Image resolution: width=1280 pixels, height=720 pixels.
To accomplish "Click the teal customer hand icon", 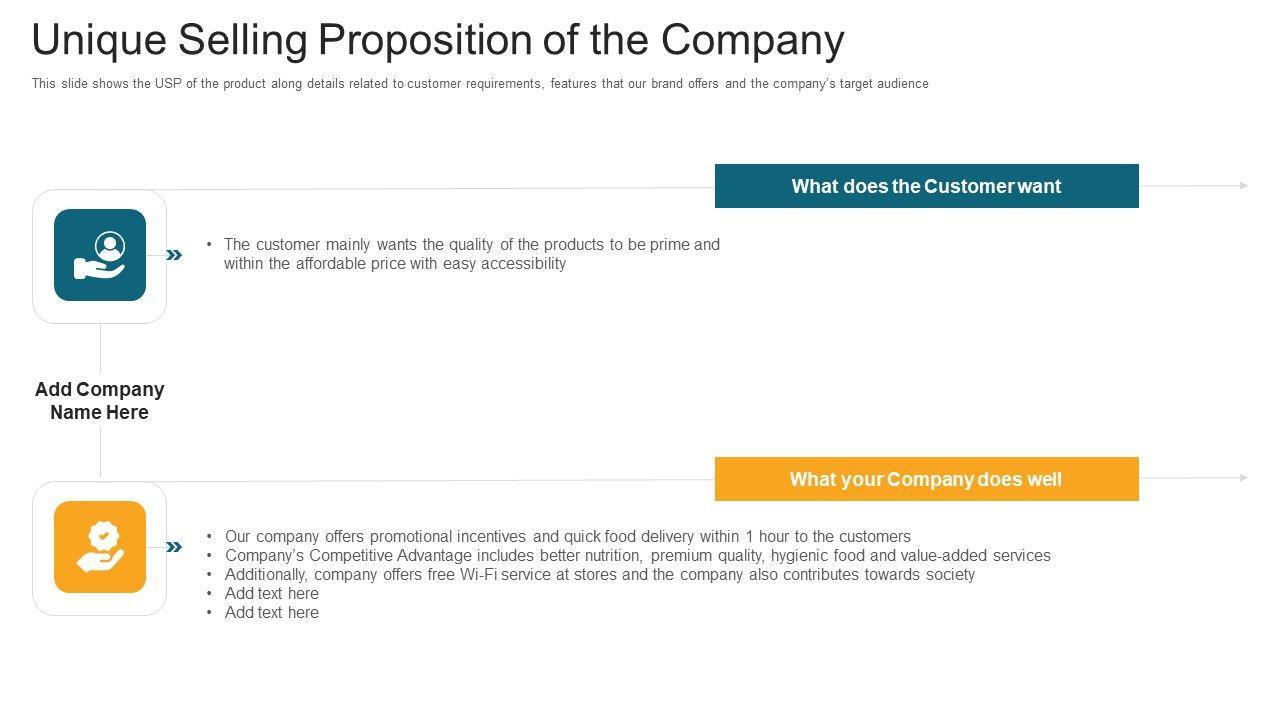I will (x=100, y=255).
